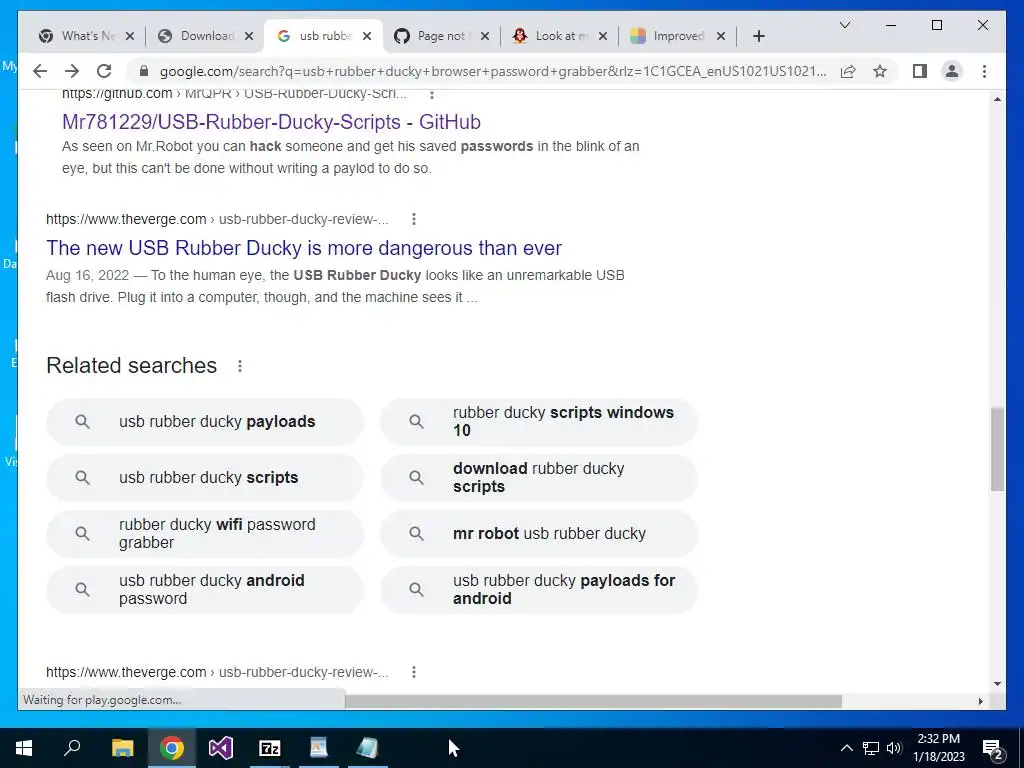Image resolution: width=1024 pixels, height=768 pixels.
Task: Close the GitHub Page not found tab
Action: click(x=485, y=36)
